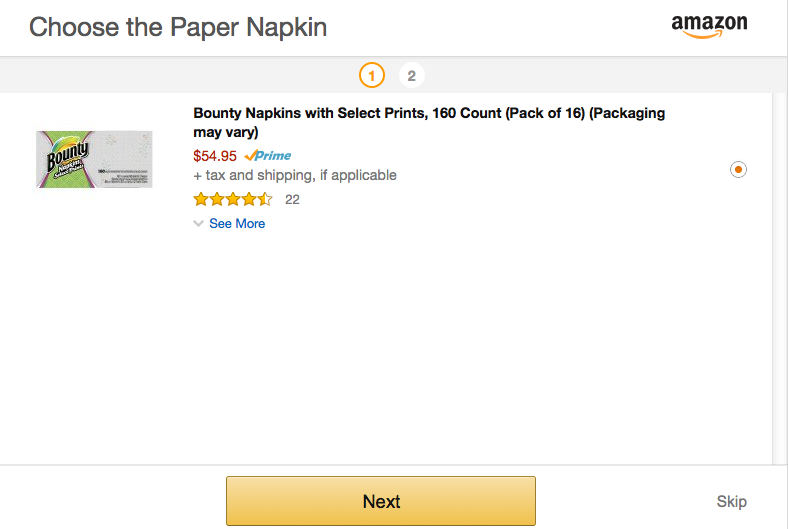Click the orange checkmark beside Prime

point(250,156)
